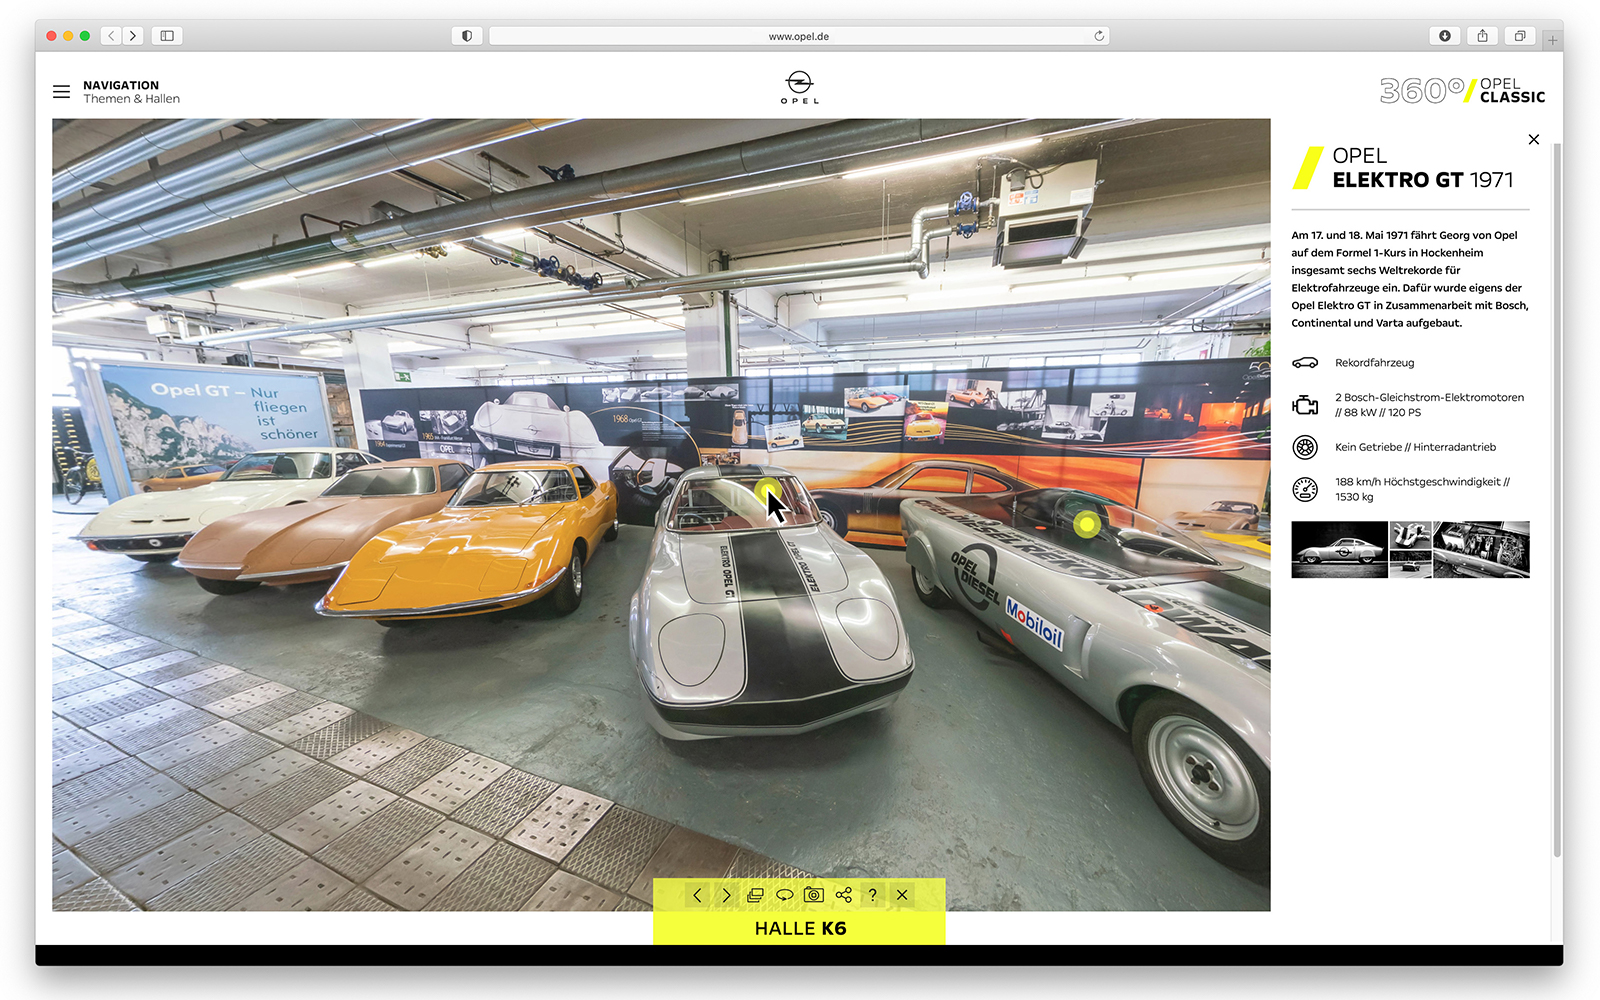Click the hotspot on the Elektro GT windshield

(x=768, y=490)
